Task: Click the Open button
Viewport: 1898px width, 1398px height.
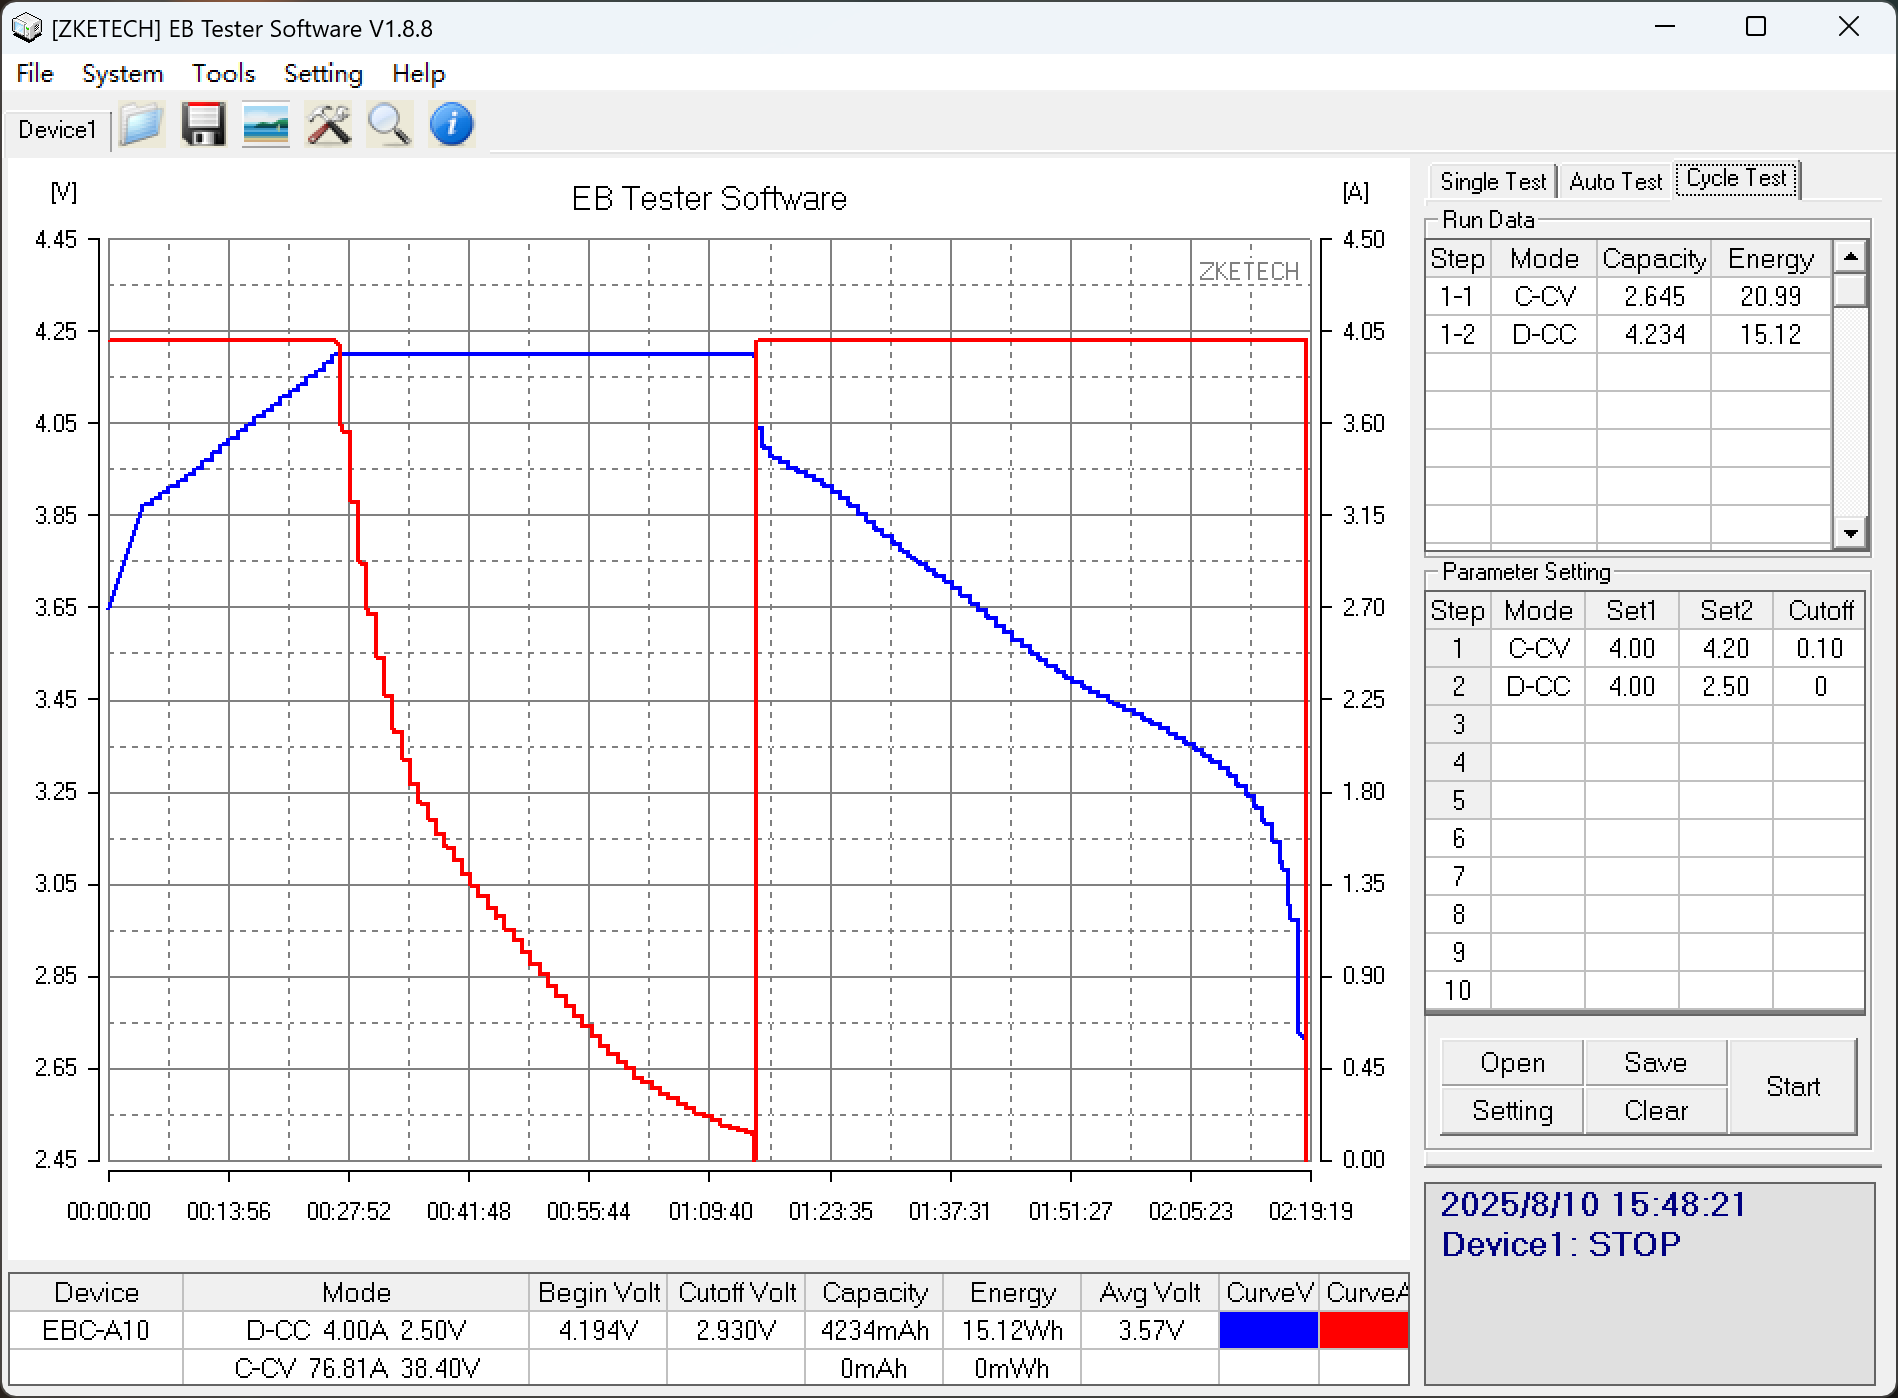Action: [1512, 1063]
